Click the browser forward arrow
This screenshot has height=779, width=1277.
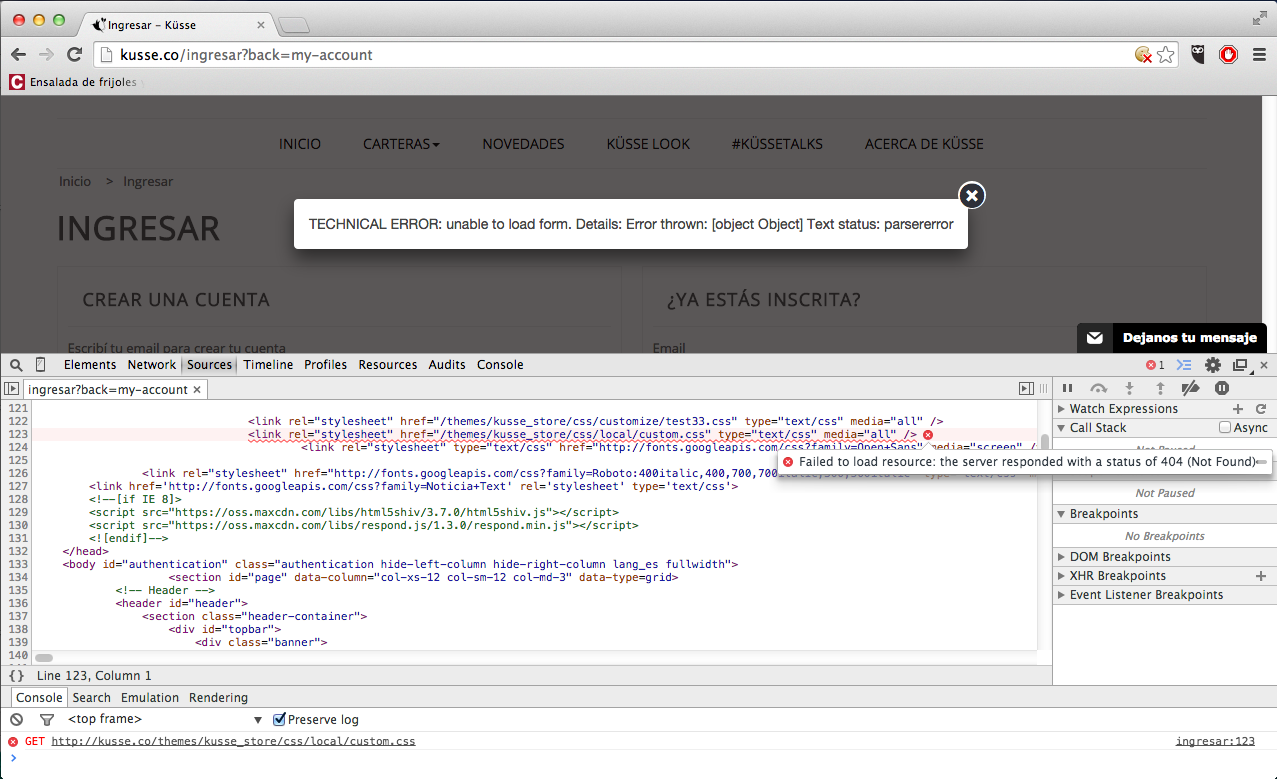(46, 55)
